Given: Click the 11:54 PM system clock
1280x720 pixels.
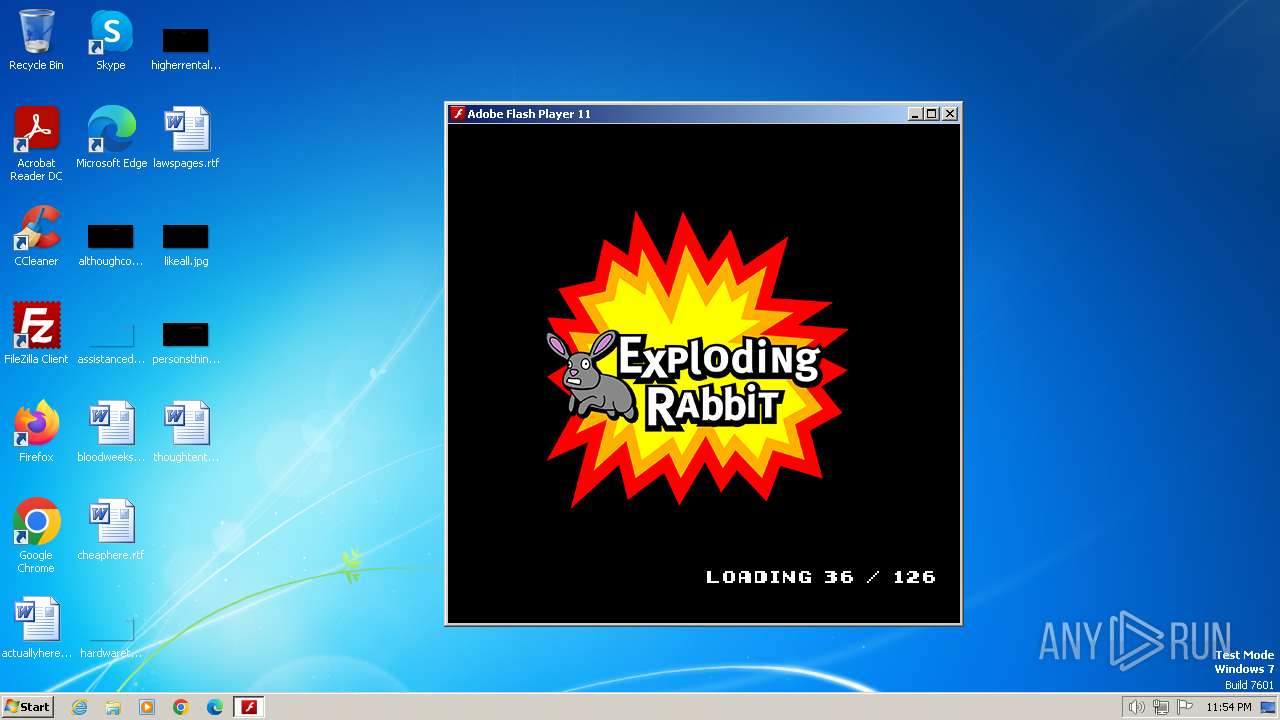Looking at the screenshot, I should pos(1228,707).
